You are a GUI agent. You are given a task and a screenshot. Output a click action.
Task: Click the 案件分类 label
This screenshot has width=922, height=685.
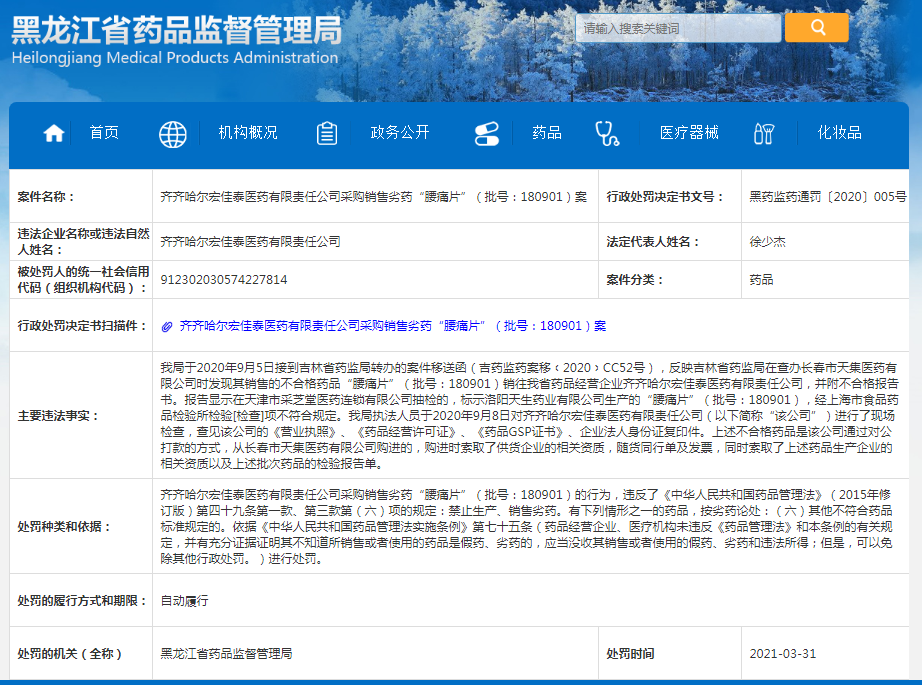click(634, 279)
